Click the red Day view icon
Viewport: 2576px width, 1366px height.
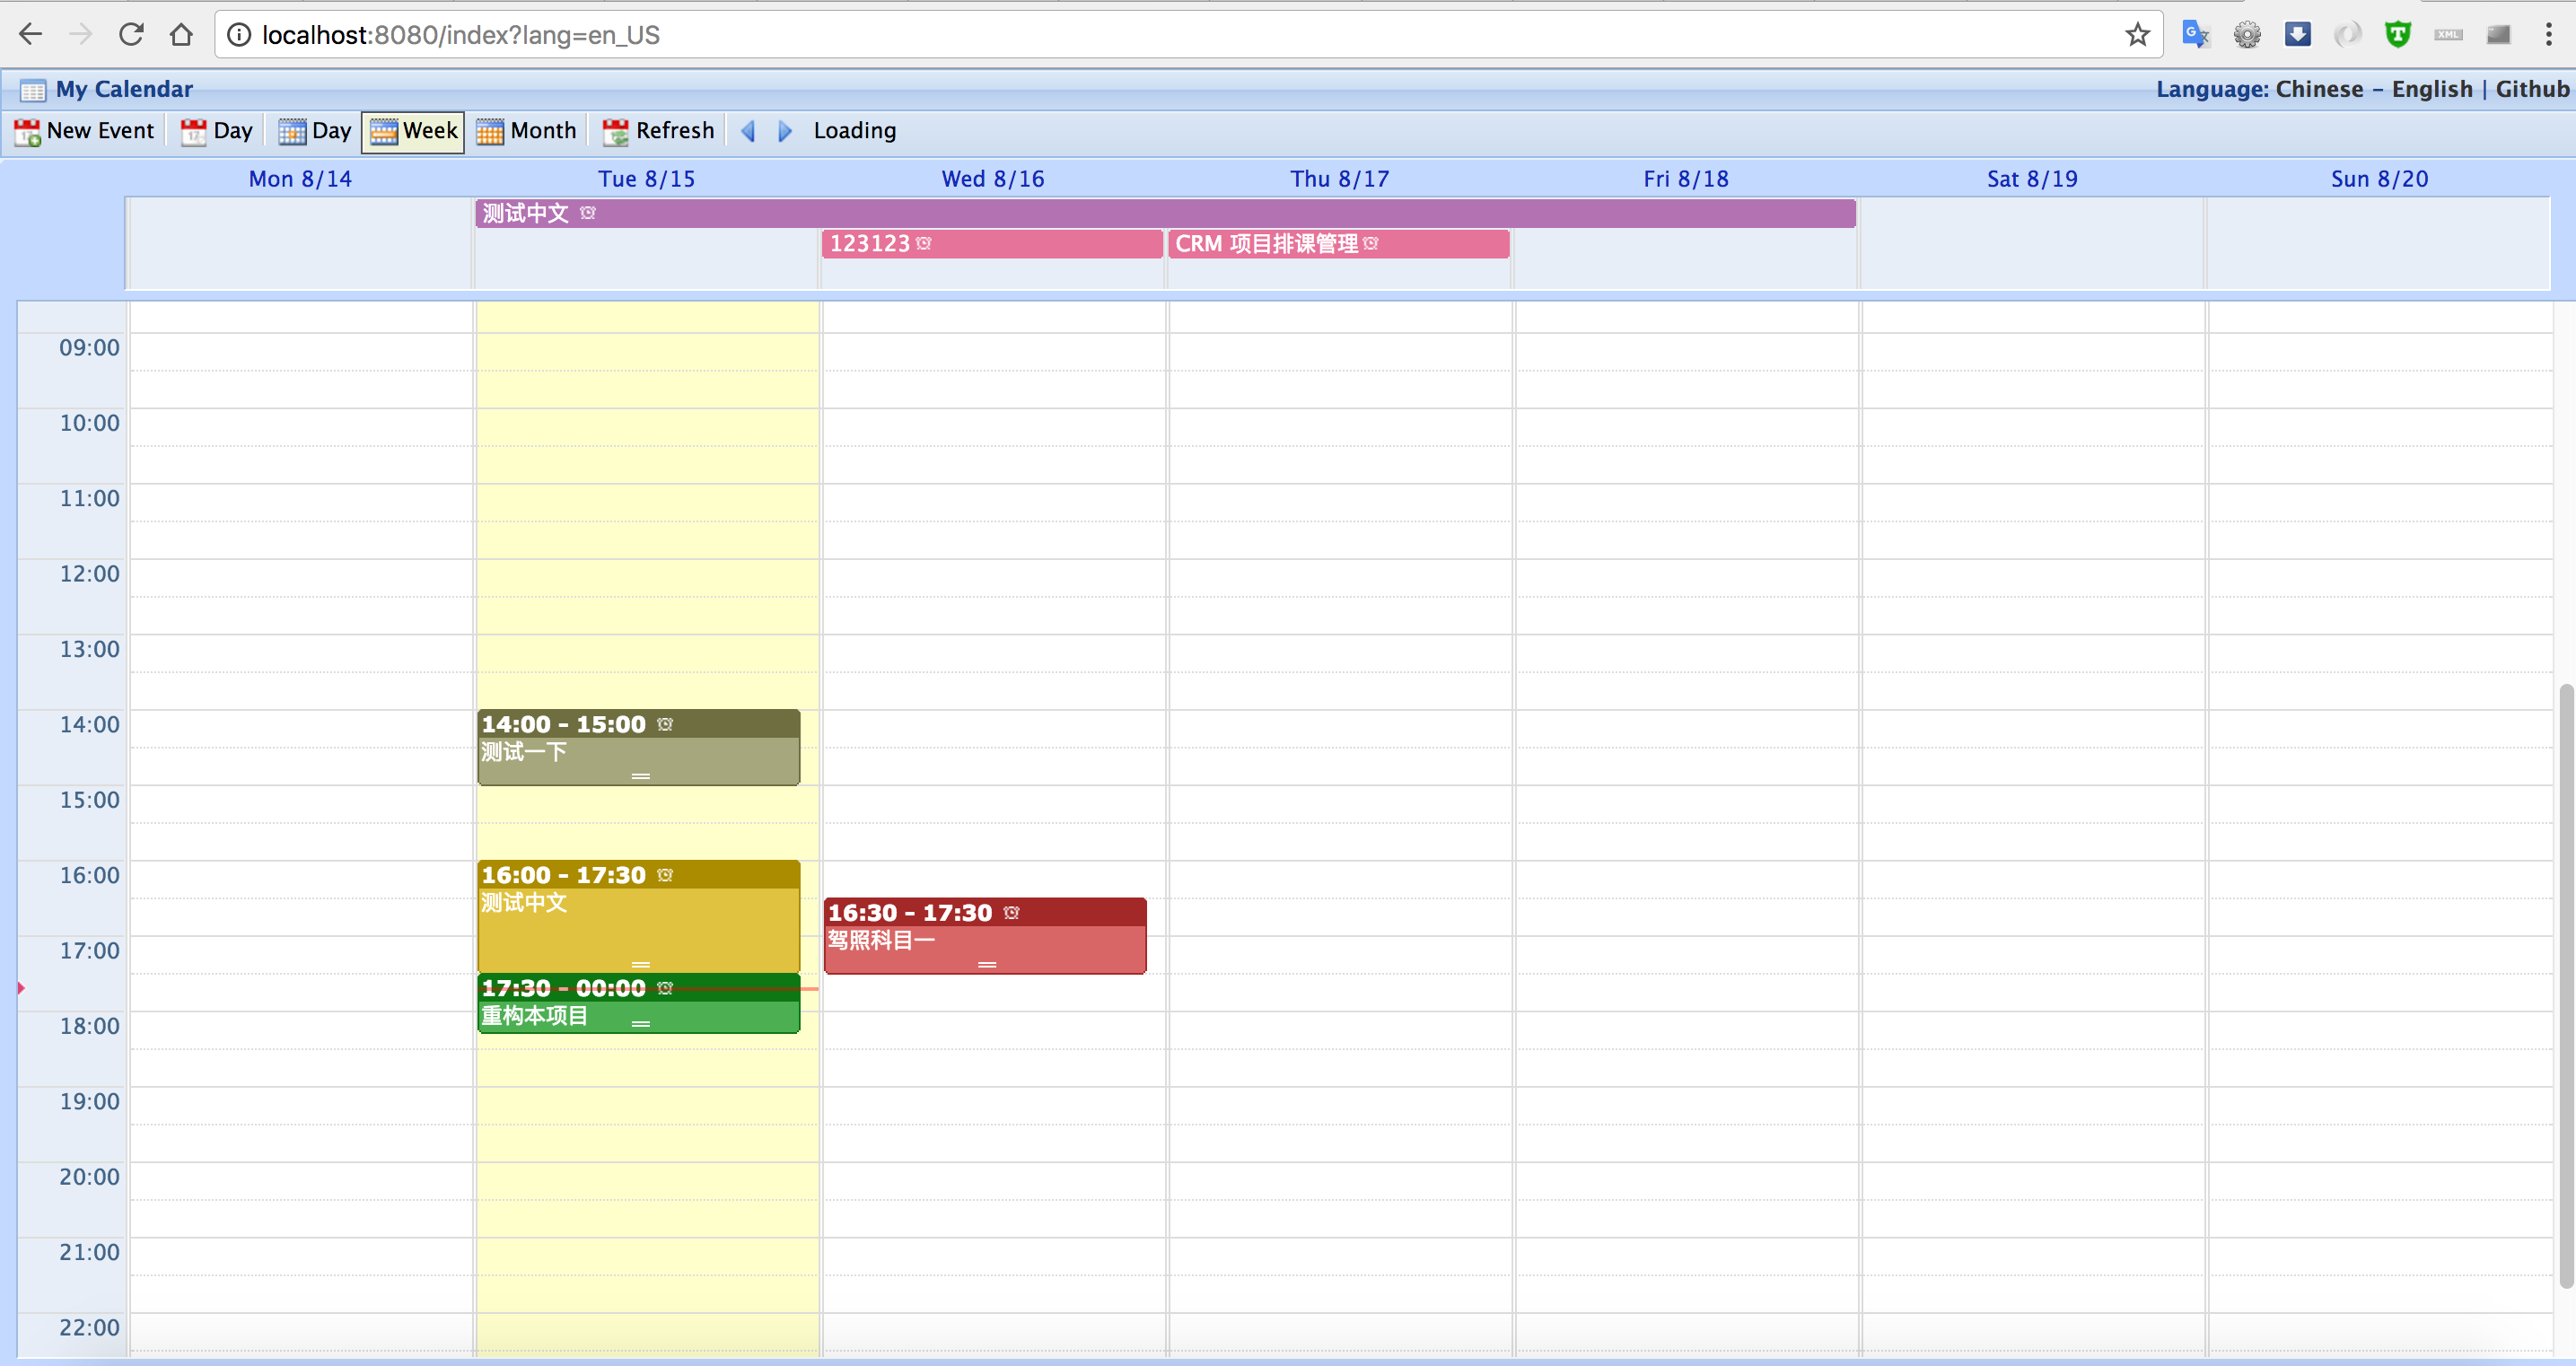pyautogui.click(x=194, y=129)
